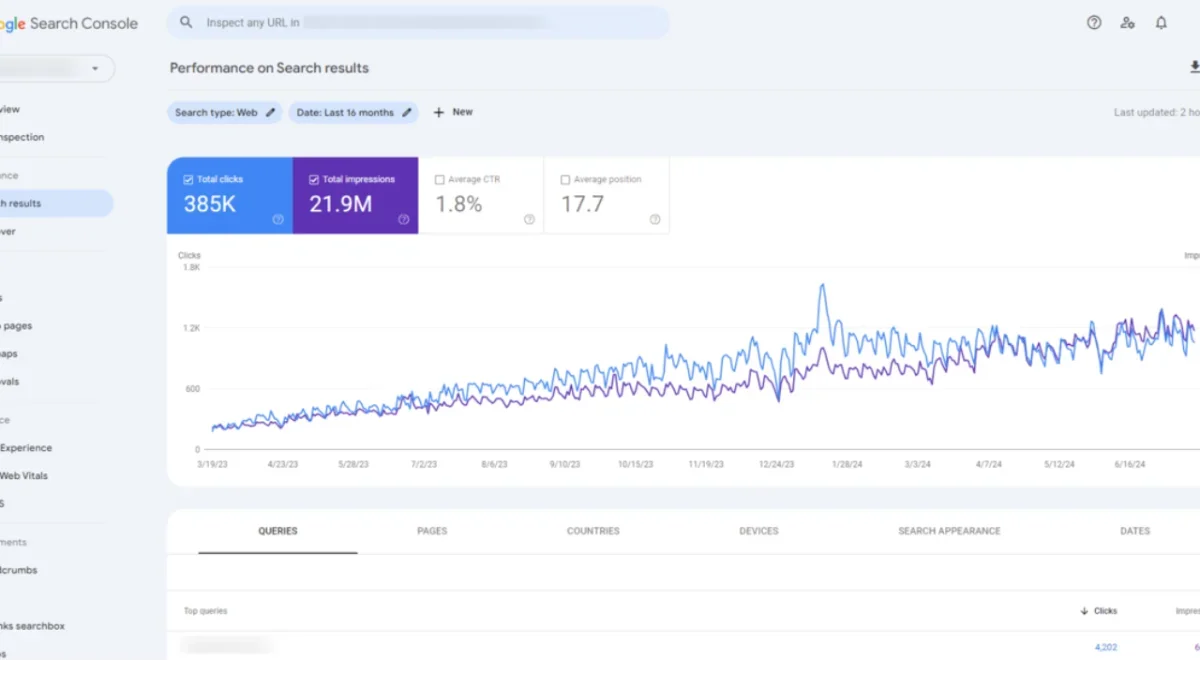Edit the Date filter using its pencil icon
This screenshot has width=1200, height=675.
tap(407, 112)
